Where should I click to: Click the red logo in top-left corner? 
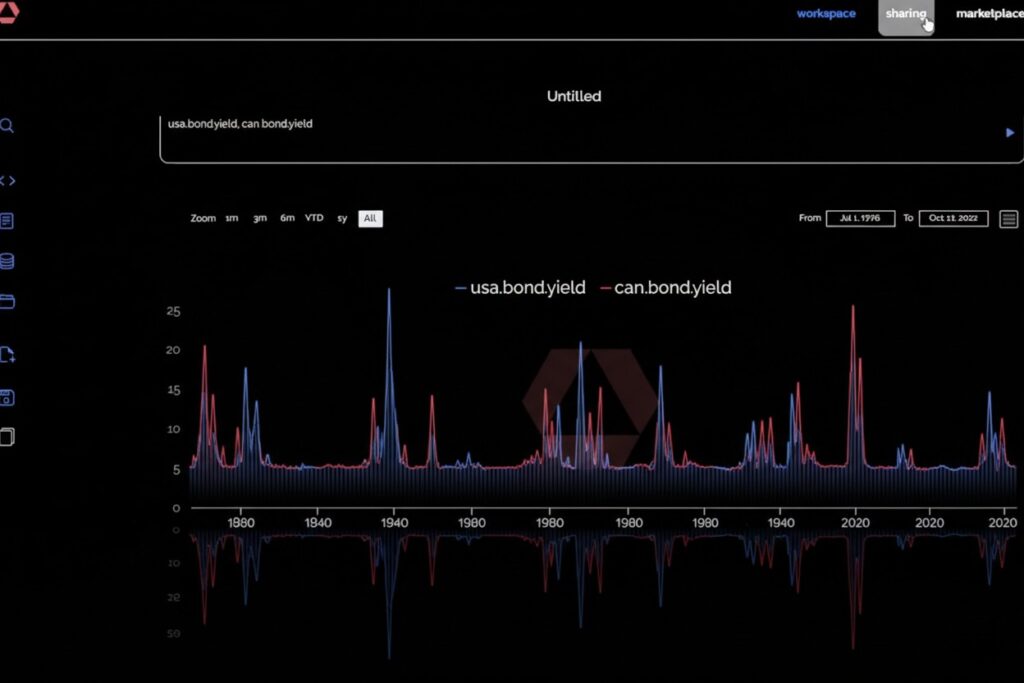pyautogui.click(x=8, y=12)
